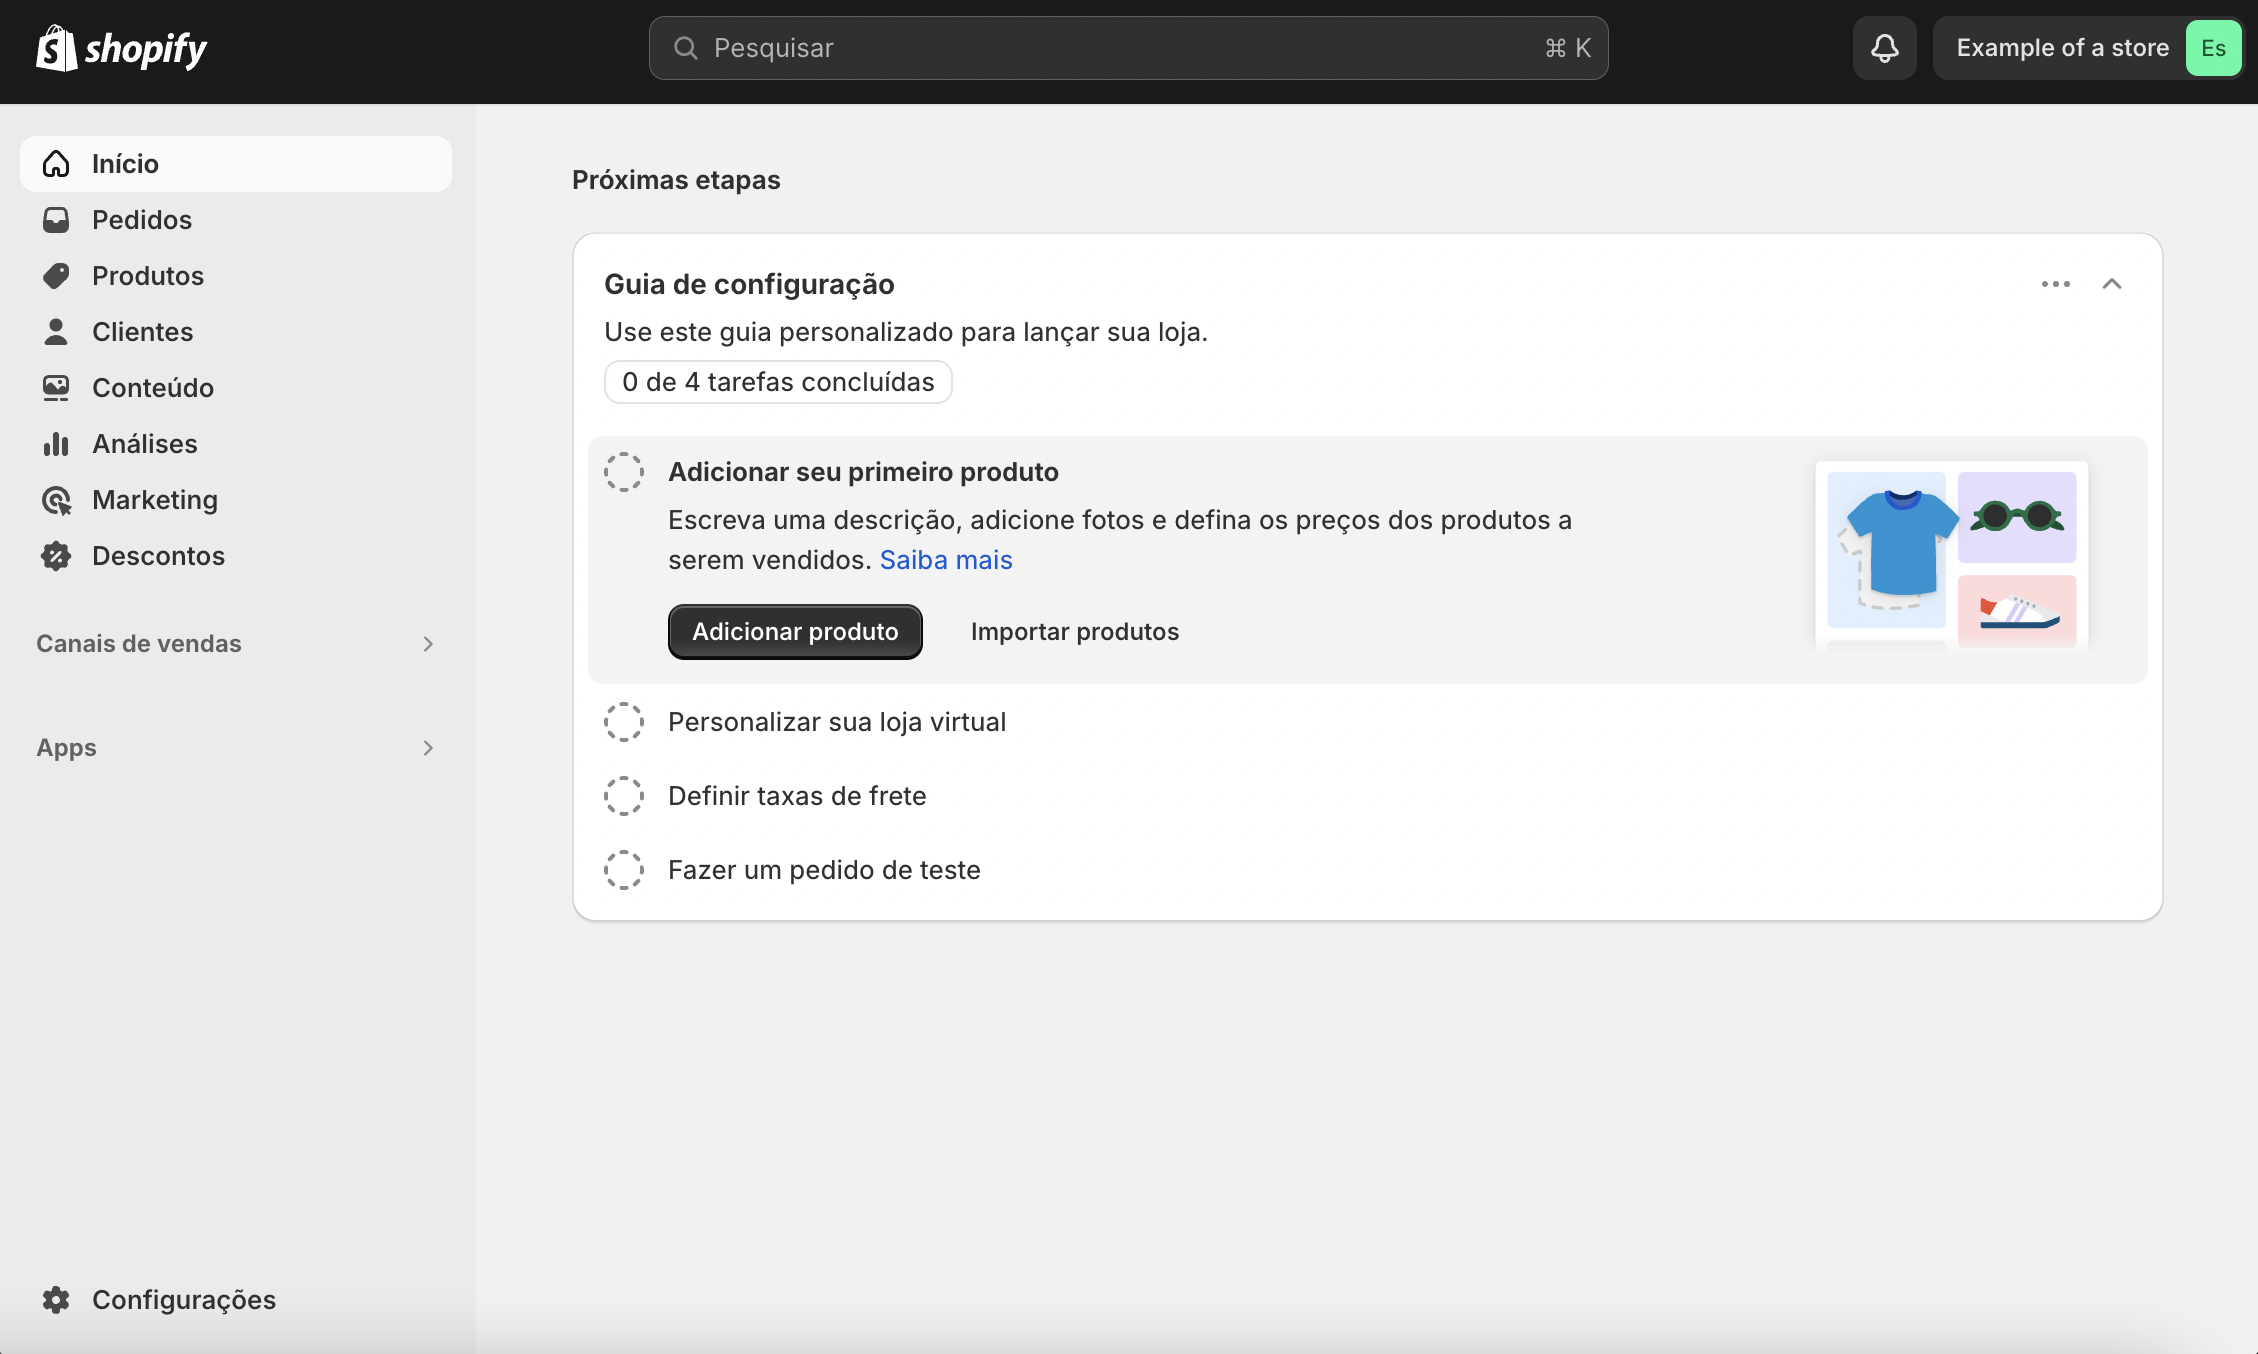Click the Pedidos sidebar icon
The image size is (2258, 1354).
(56, 219)
